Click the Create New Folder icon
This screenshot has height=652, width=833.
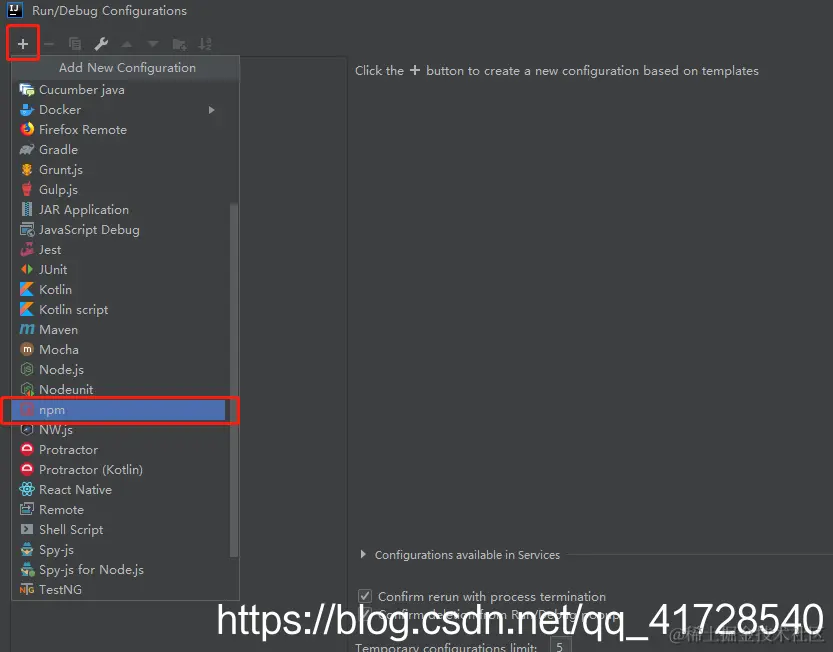[x=180, y=44]
